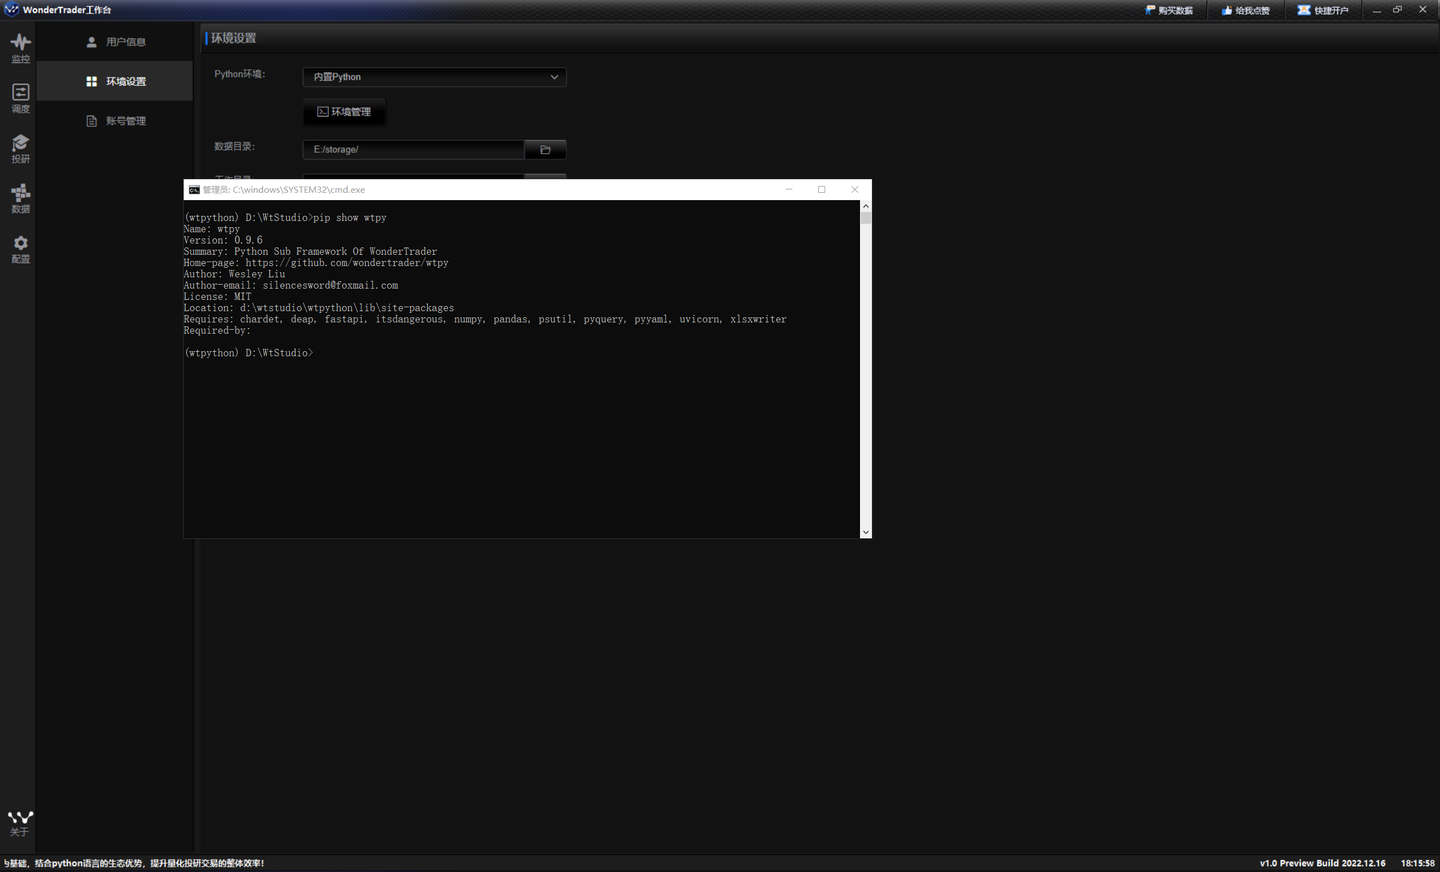Open the 监控 monitoring sidebar icon
The image size is (1440, 872).
pos(20,47)
